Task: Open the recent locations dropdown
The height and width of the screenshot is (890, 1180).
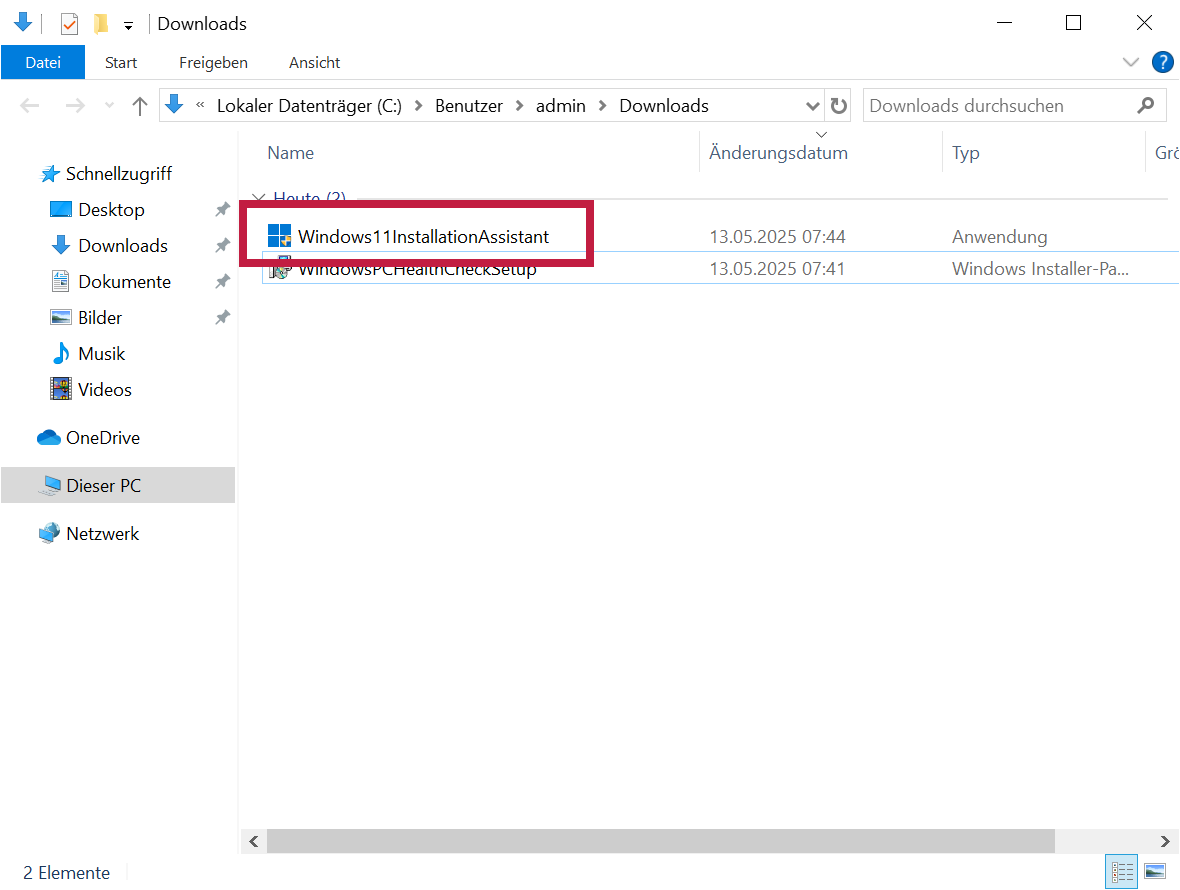Action: tap(110, 105)
